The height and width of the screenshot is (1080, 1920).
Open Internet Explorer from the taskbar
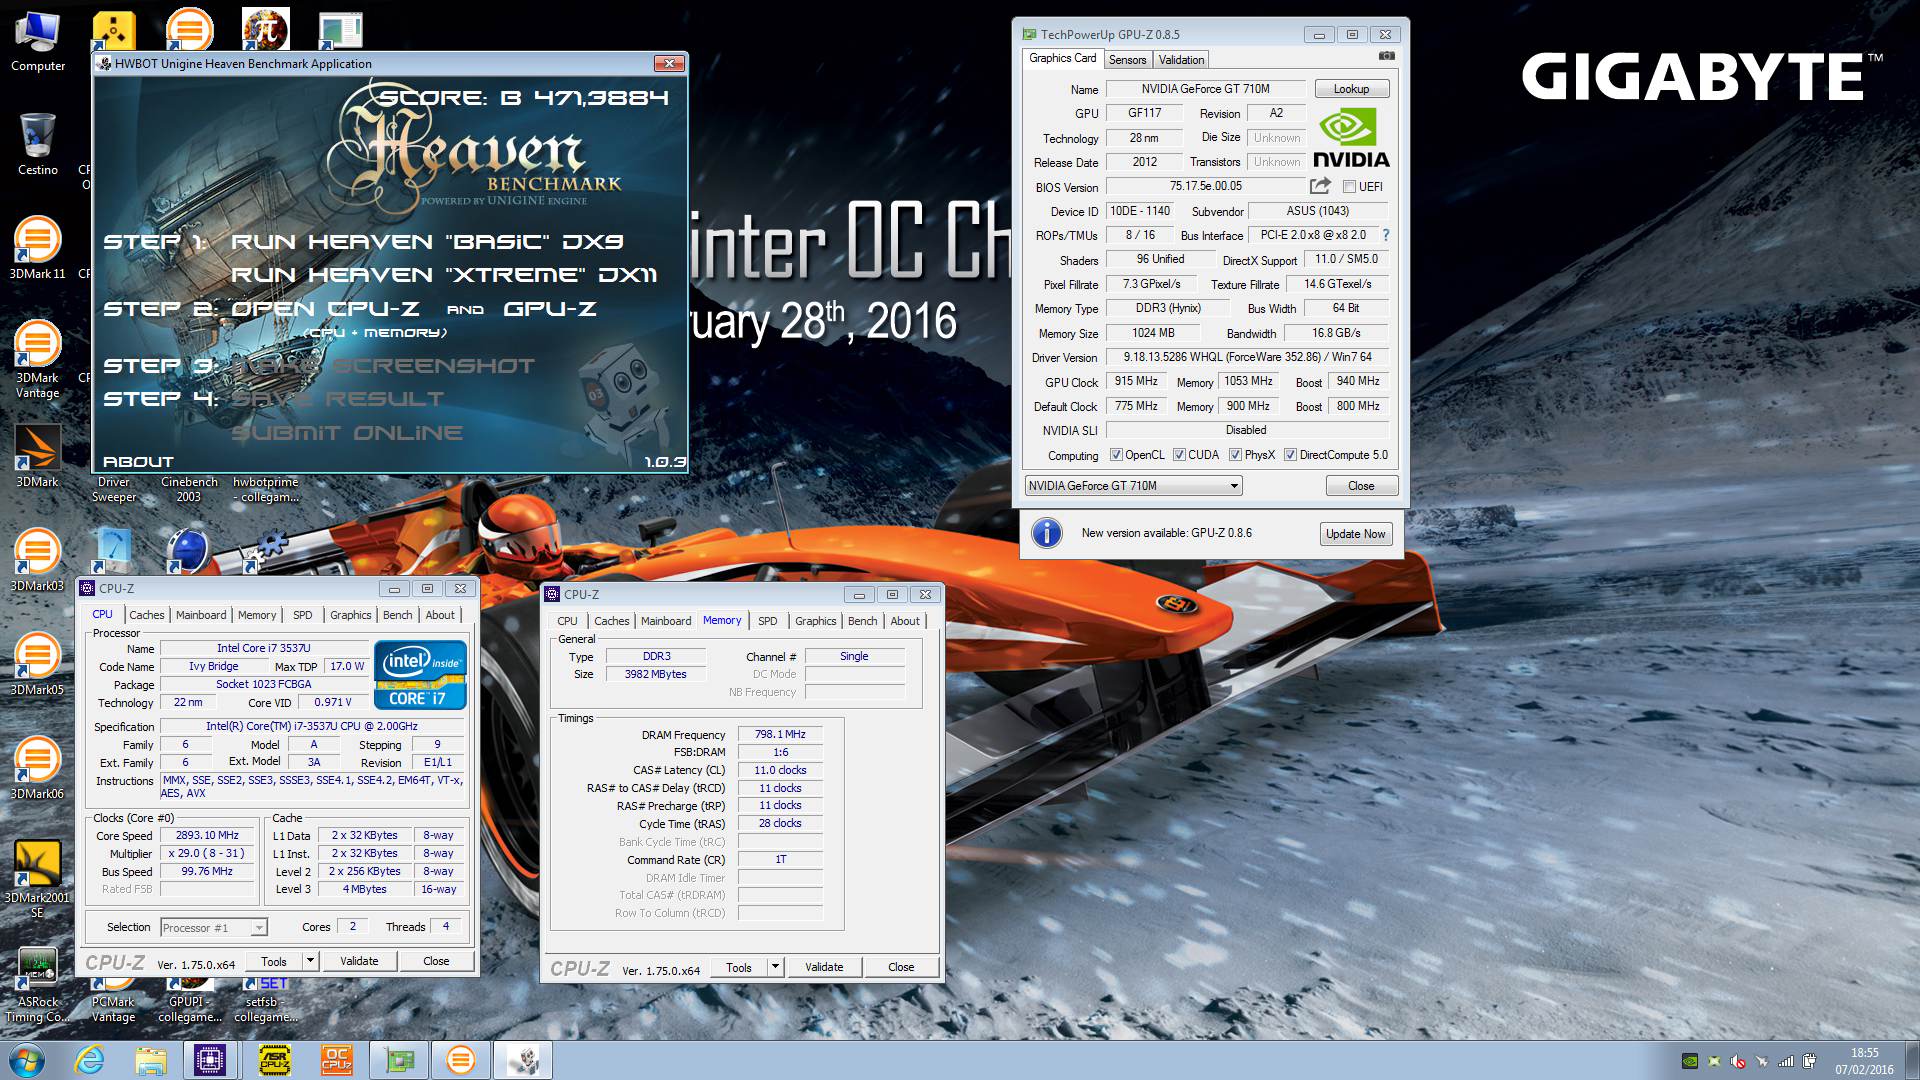89,1060
